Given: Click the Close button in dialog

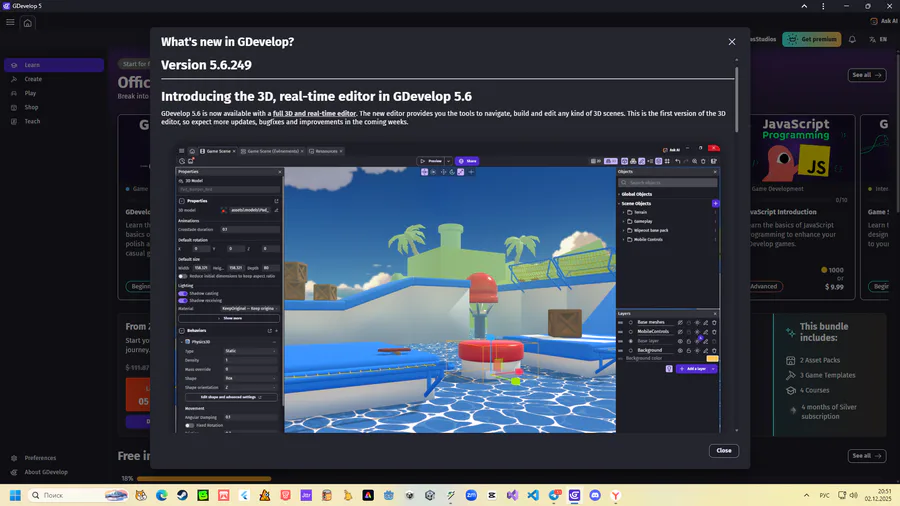Looking at the screenshot, I should click(723, 450).
